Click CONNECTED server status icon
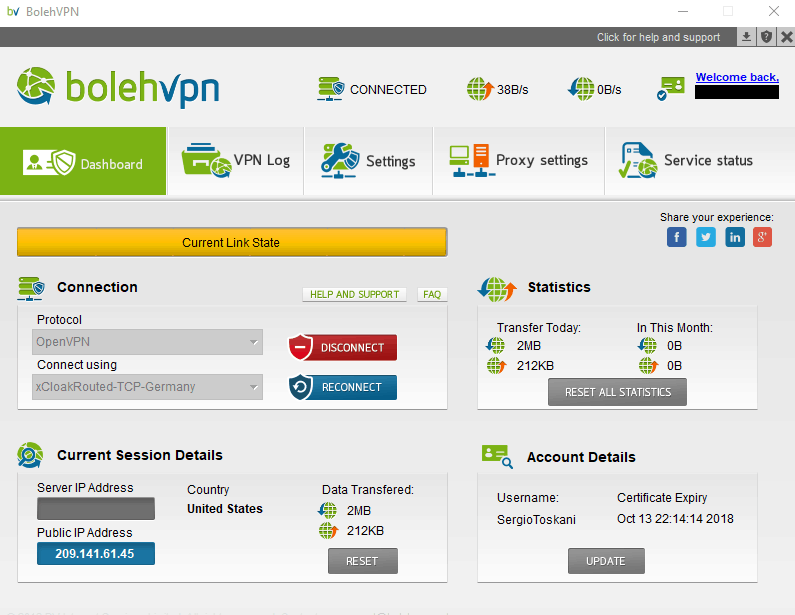 pos(331,89)
